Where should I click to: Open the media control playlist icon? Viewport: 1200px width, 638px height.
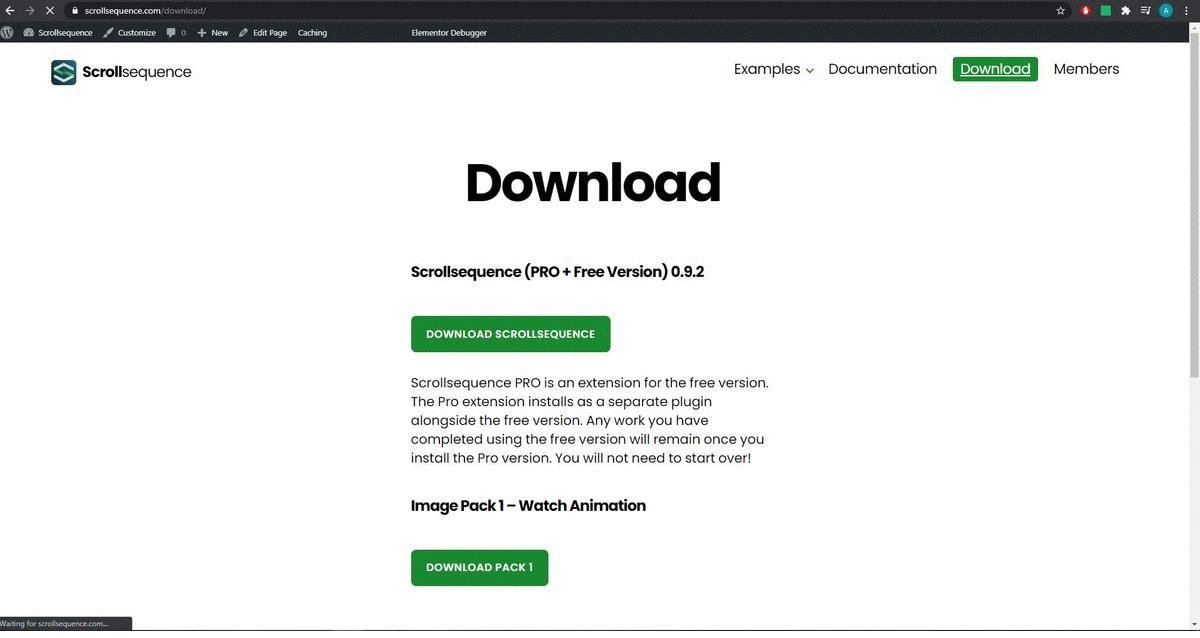click(1145, 10)
